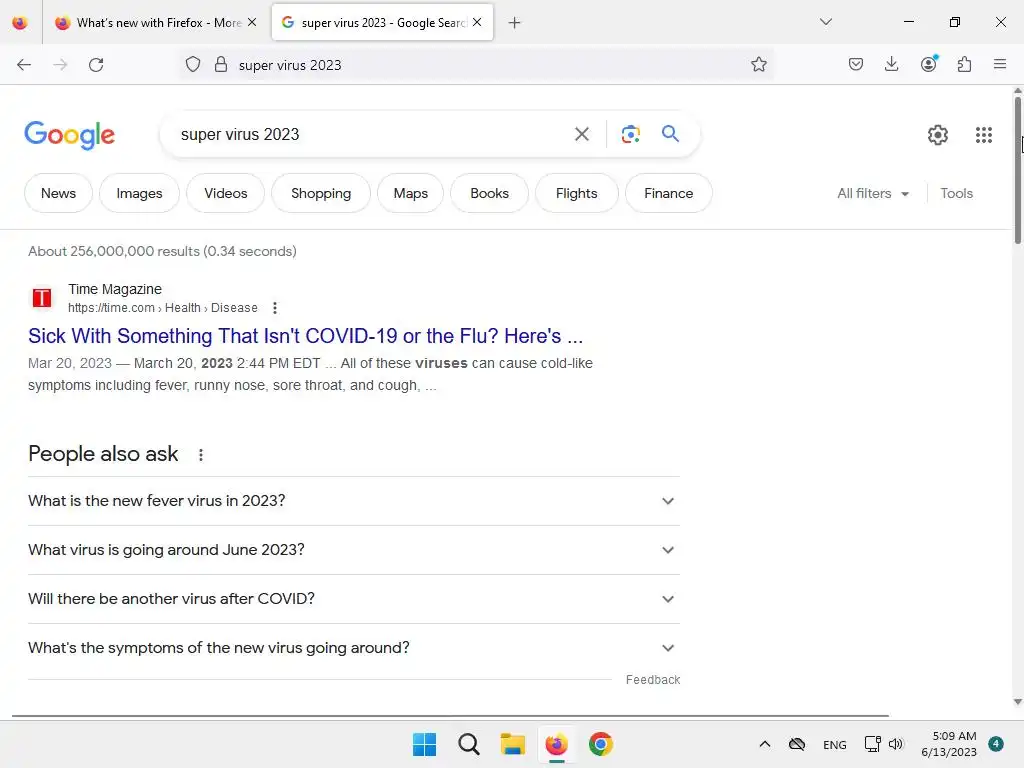The height and width of the screenshot is (768, 1024).
Task: Open the list all tabs dropdown
Action: coord(826,22)
